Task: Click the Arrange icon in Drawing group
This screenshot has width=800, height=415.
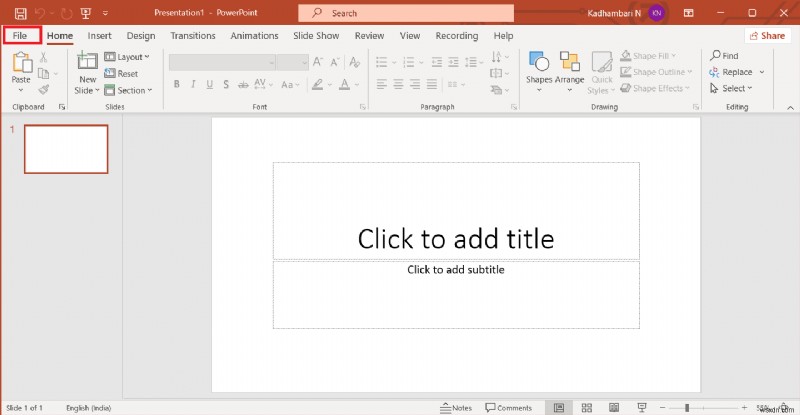Action: (570, 66)
